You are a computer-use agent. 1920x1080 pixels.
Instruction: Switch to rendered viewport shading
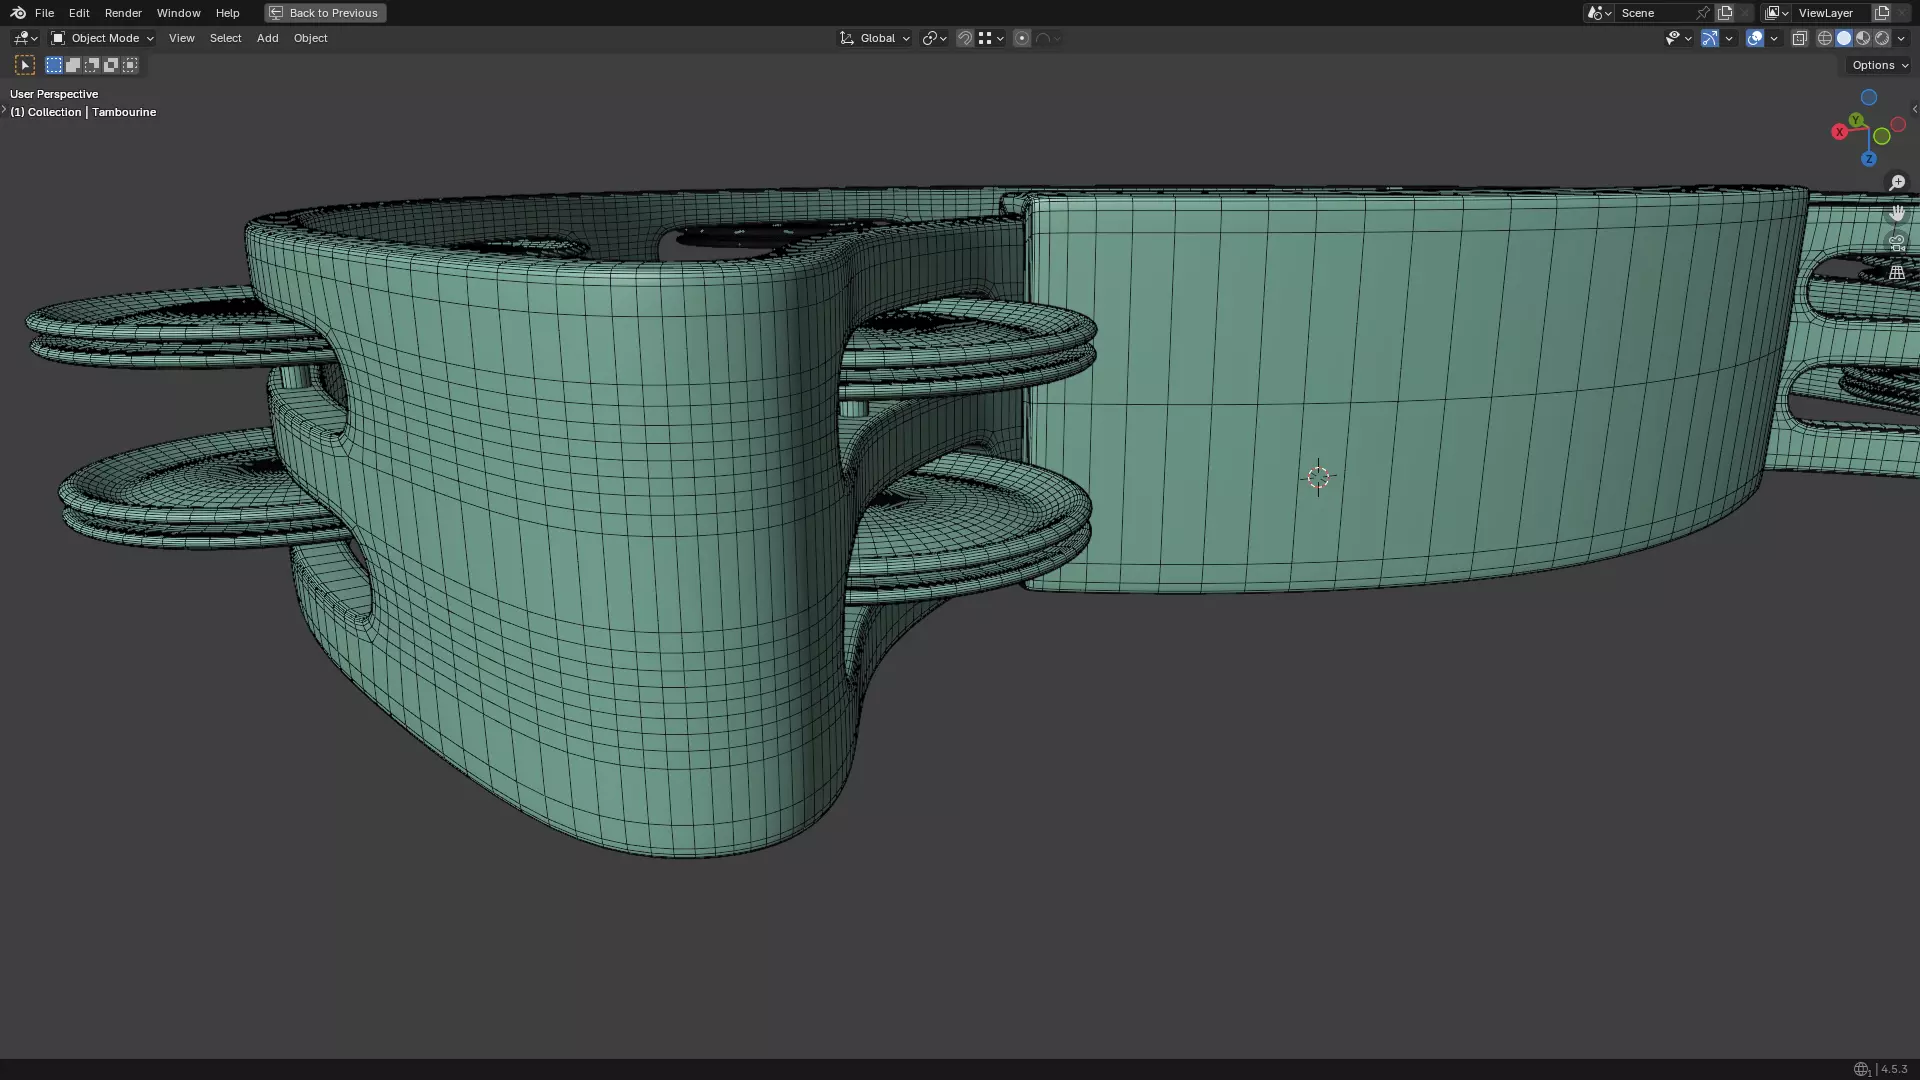pyautogui.click(x=1882, y=38)
